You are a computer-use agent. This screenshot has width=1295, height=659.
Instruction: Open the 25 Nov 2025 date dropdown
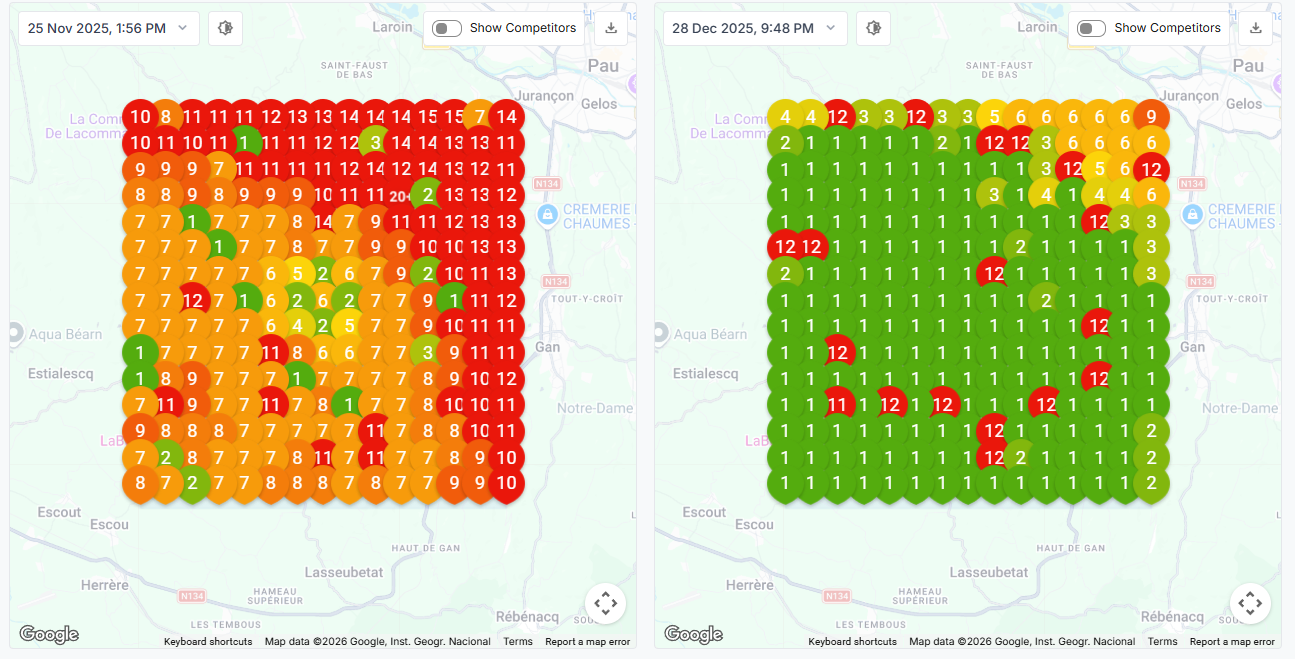107,28
